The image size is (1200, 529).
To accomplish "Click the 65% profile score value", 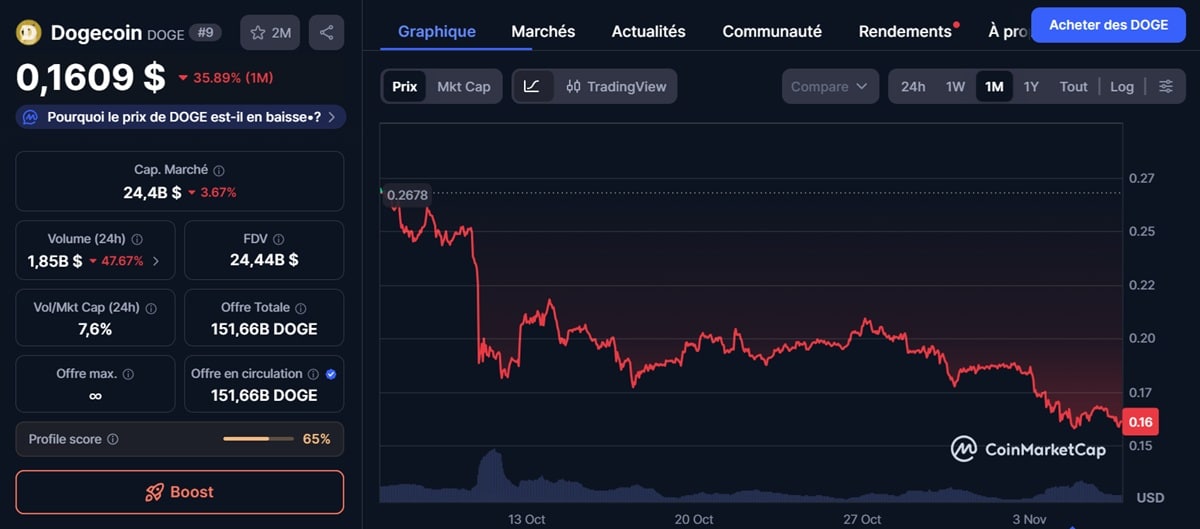I will pos(317,439).
